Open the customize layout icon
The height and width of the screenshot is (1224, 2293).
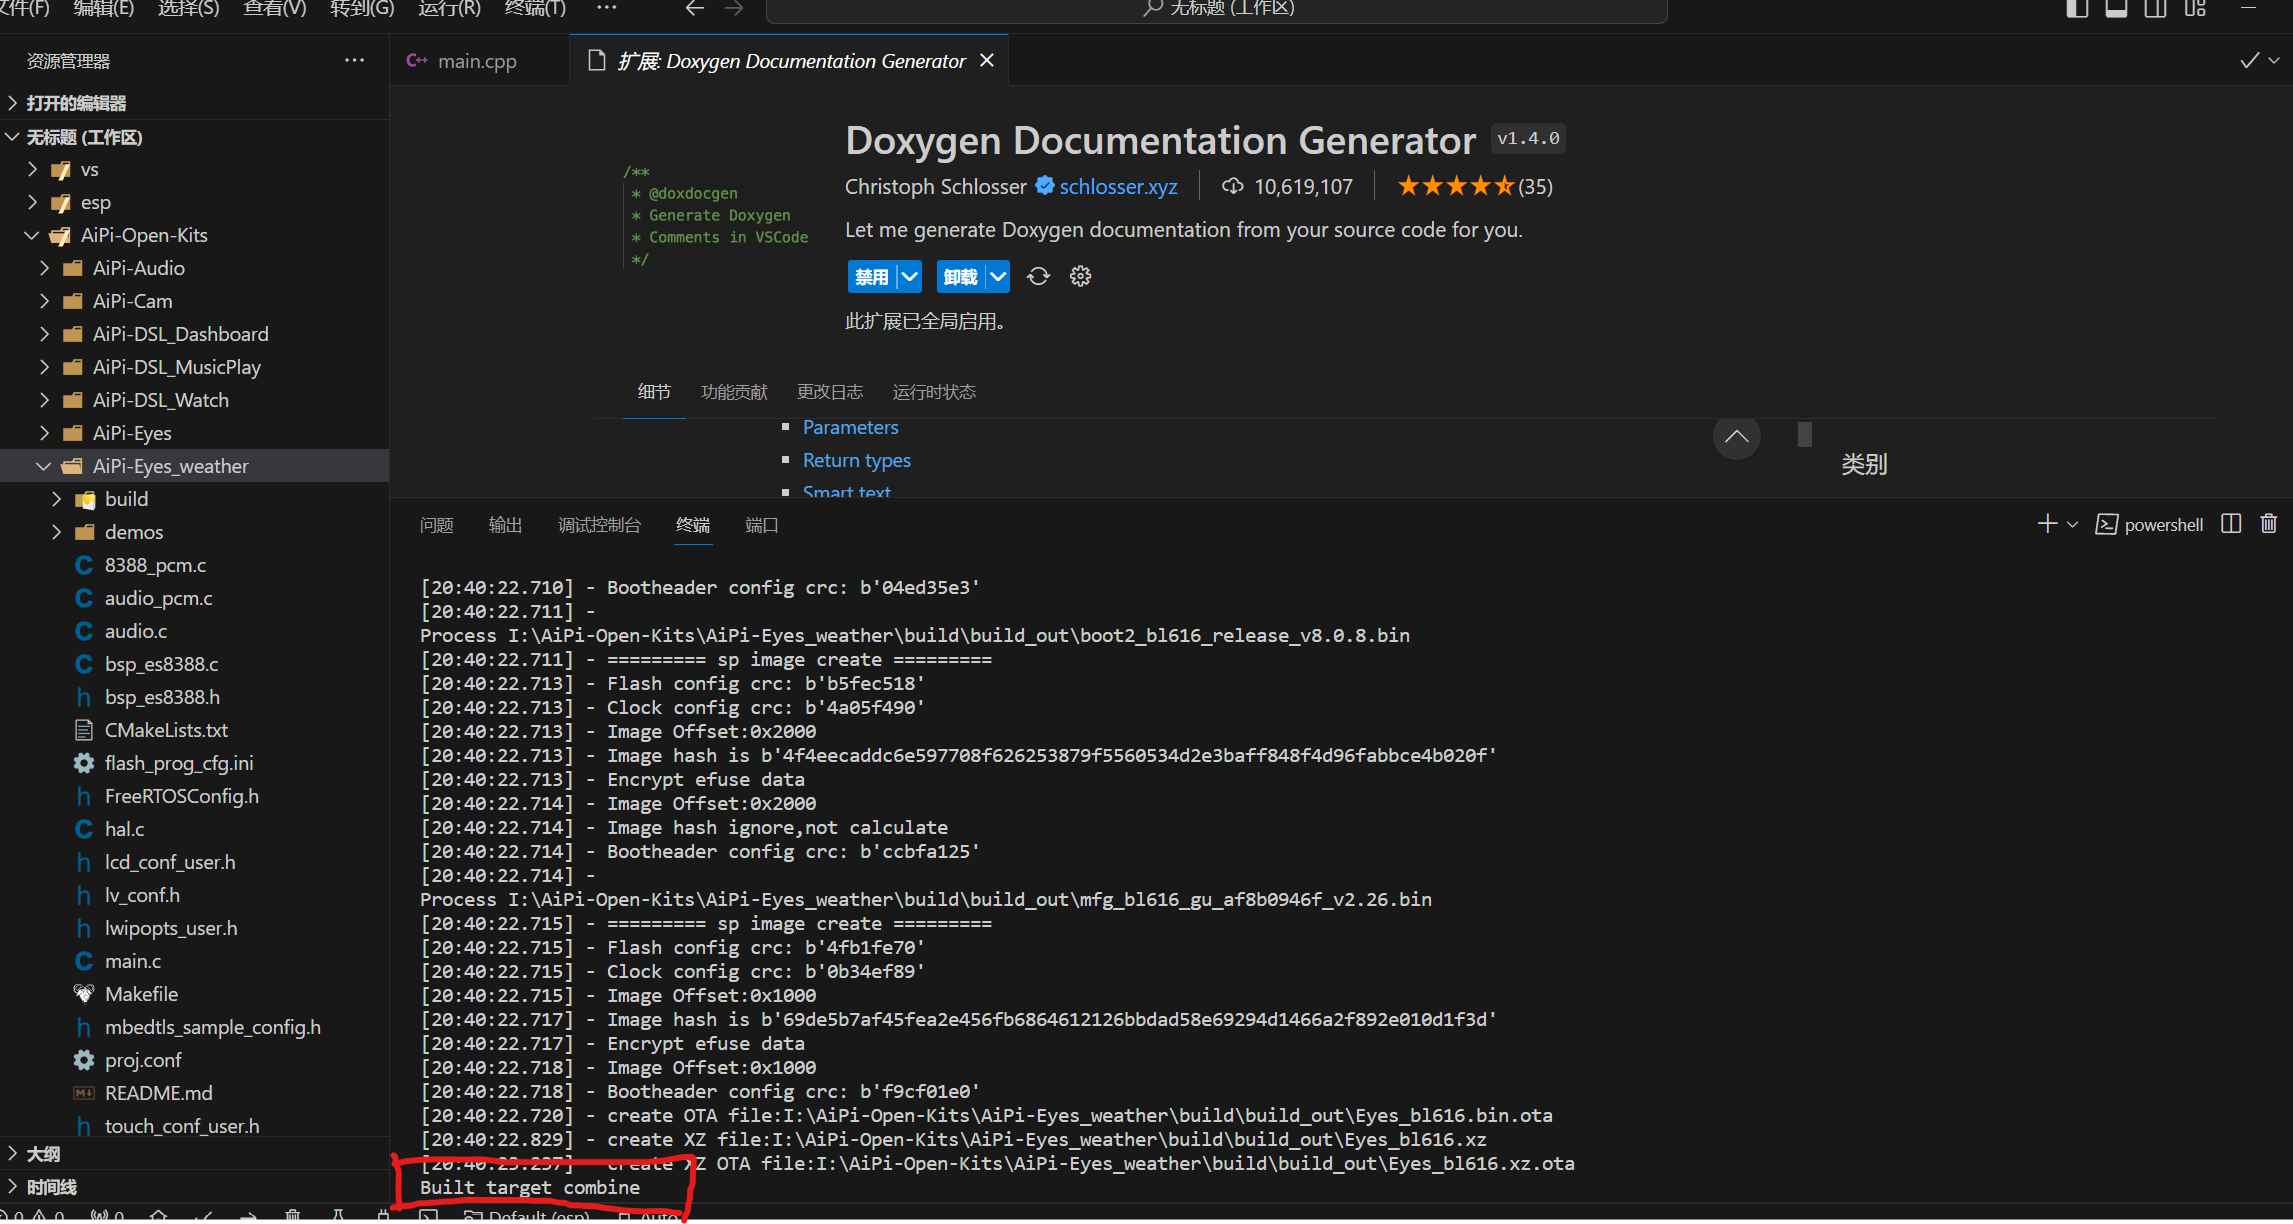[x=2195, y=8]
